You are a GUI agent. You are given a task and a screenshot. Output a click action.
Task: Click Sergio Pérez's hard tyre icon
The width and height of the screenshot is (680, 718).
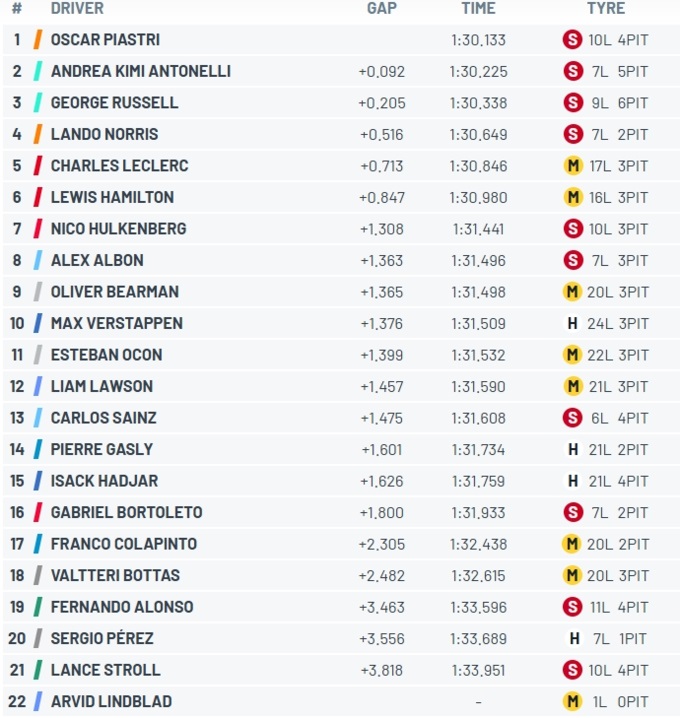point(573,638)
